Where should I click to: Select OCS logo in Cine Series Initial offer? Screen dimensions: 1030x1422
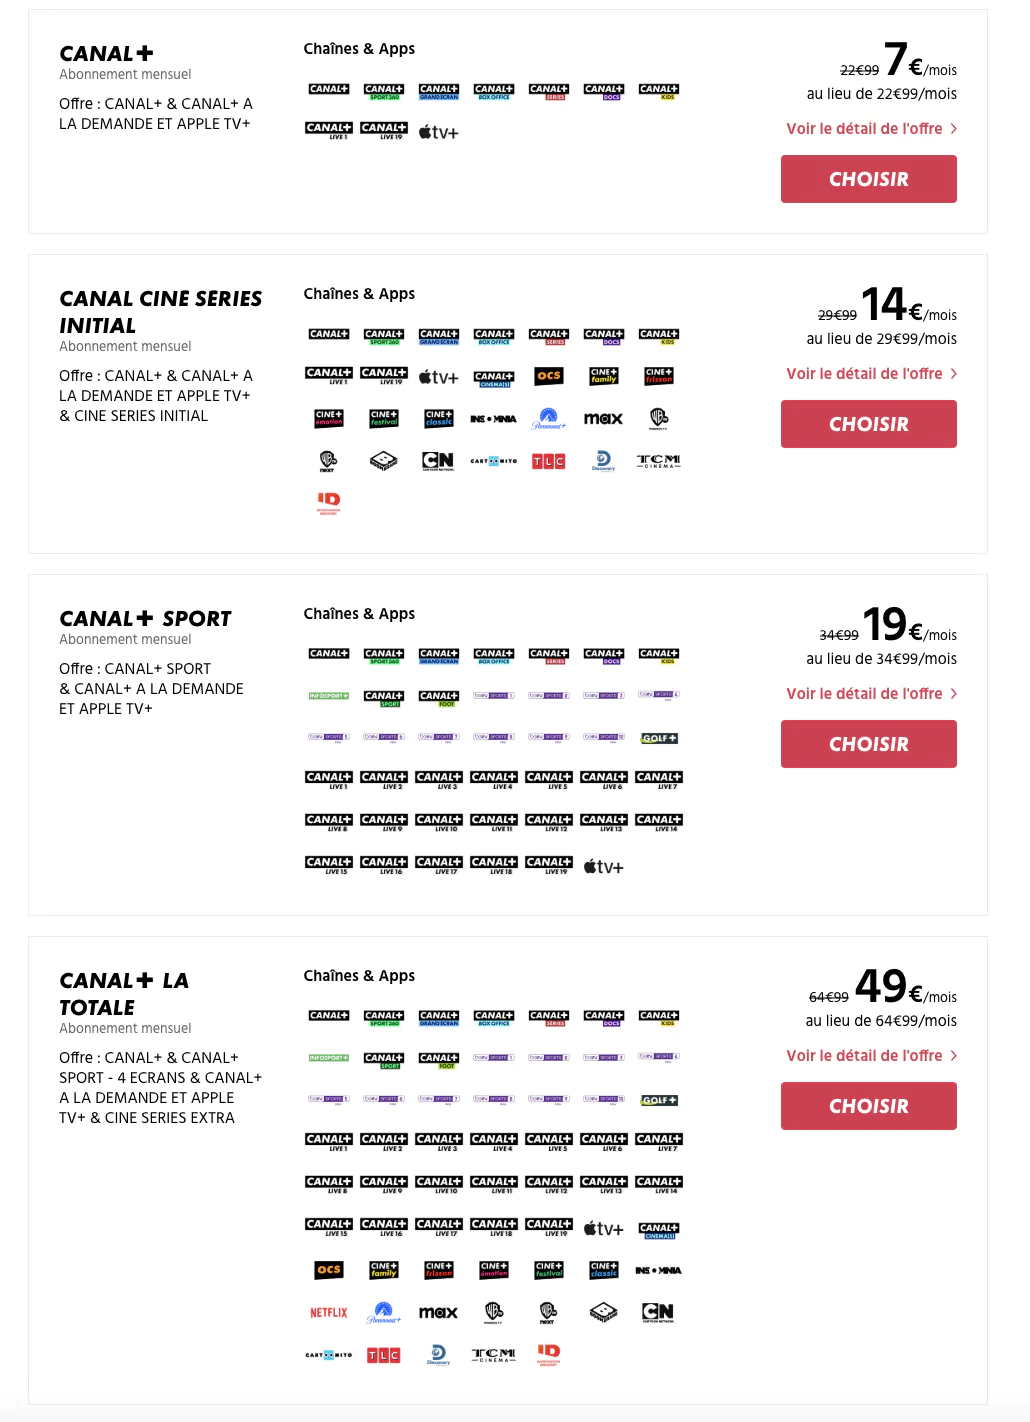click(x=549, y=376)
